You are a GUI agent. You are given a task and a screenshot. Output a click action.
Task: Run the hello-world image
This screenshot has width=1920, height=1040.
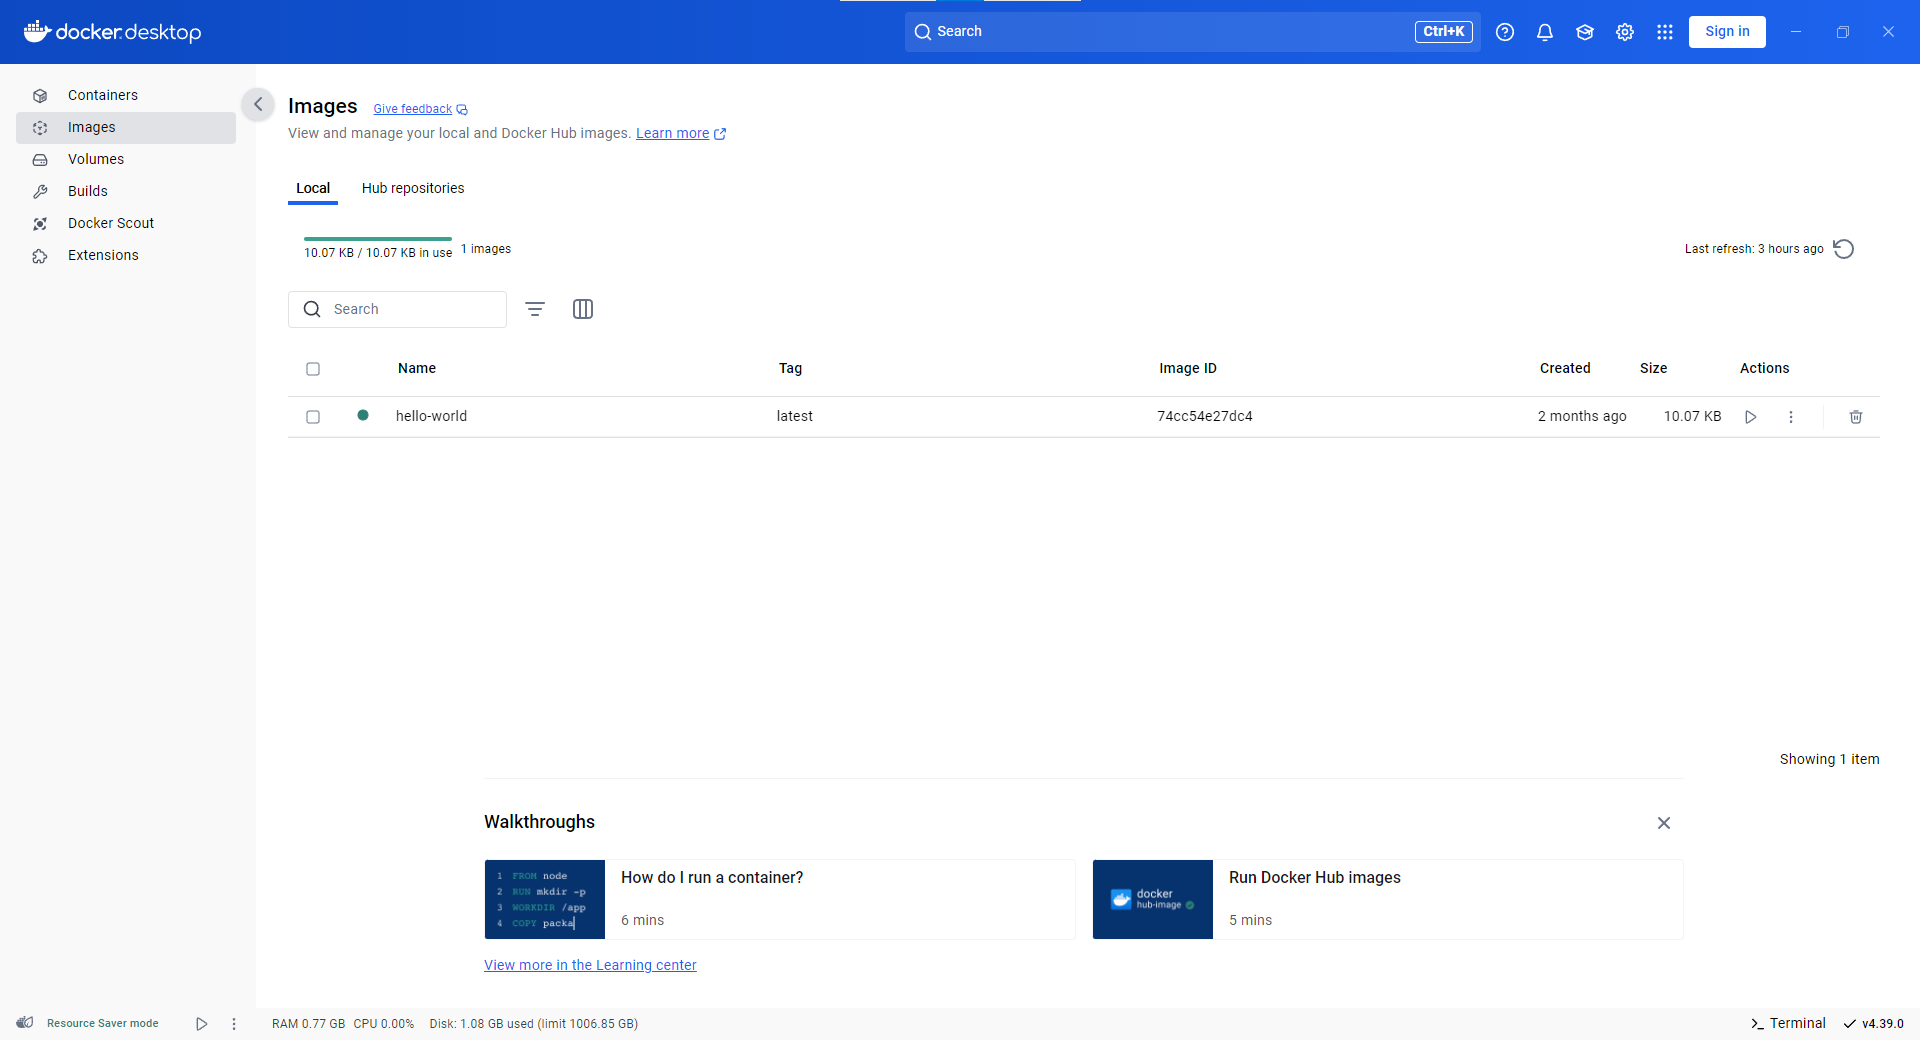[1751, 417]
